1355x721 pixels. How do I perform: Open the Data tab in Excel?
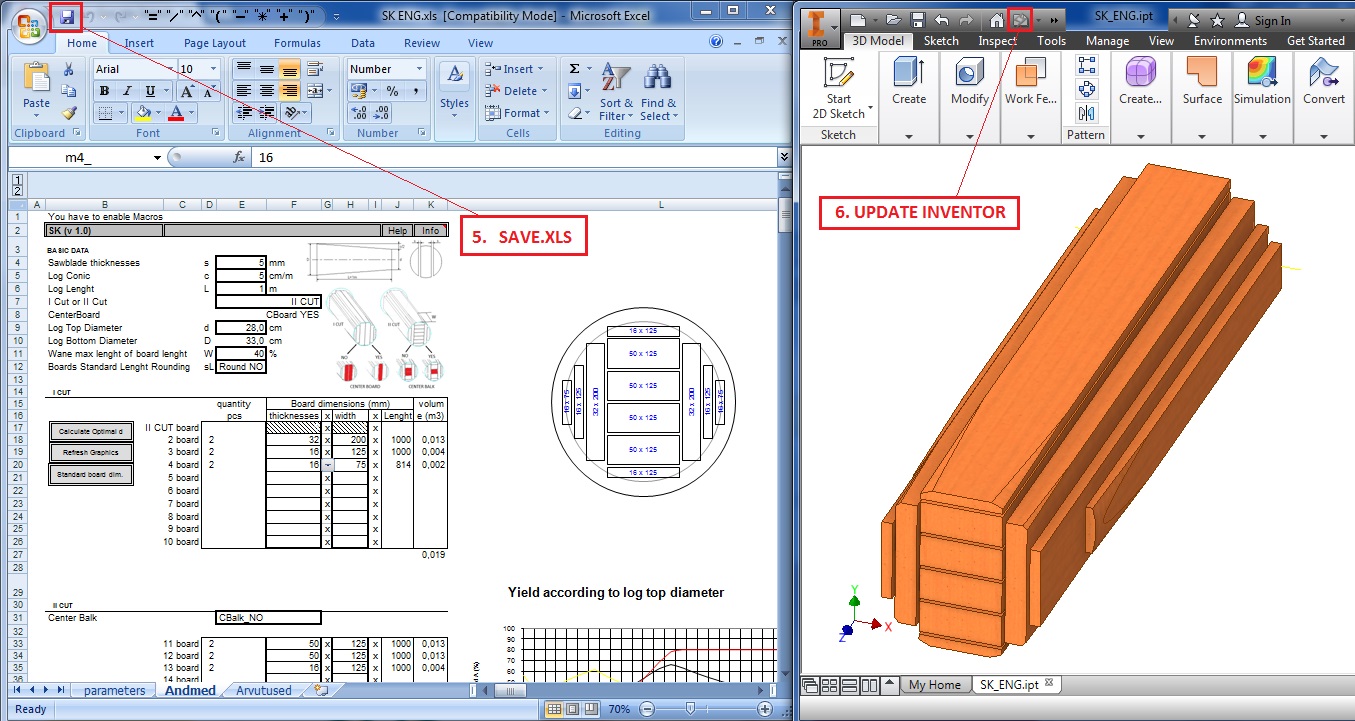[363, 43]
